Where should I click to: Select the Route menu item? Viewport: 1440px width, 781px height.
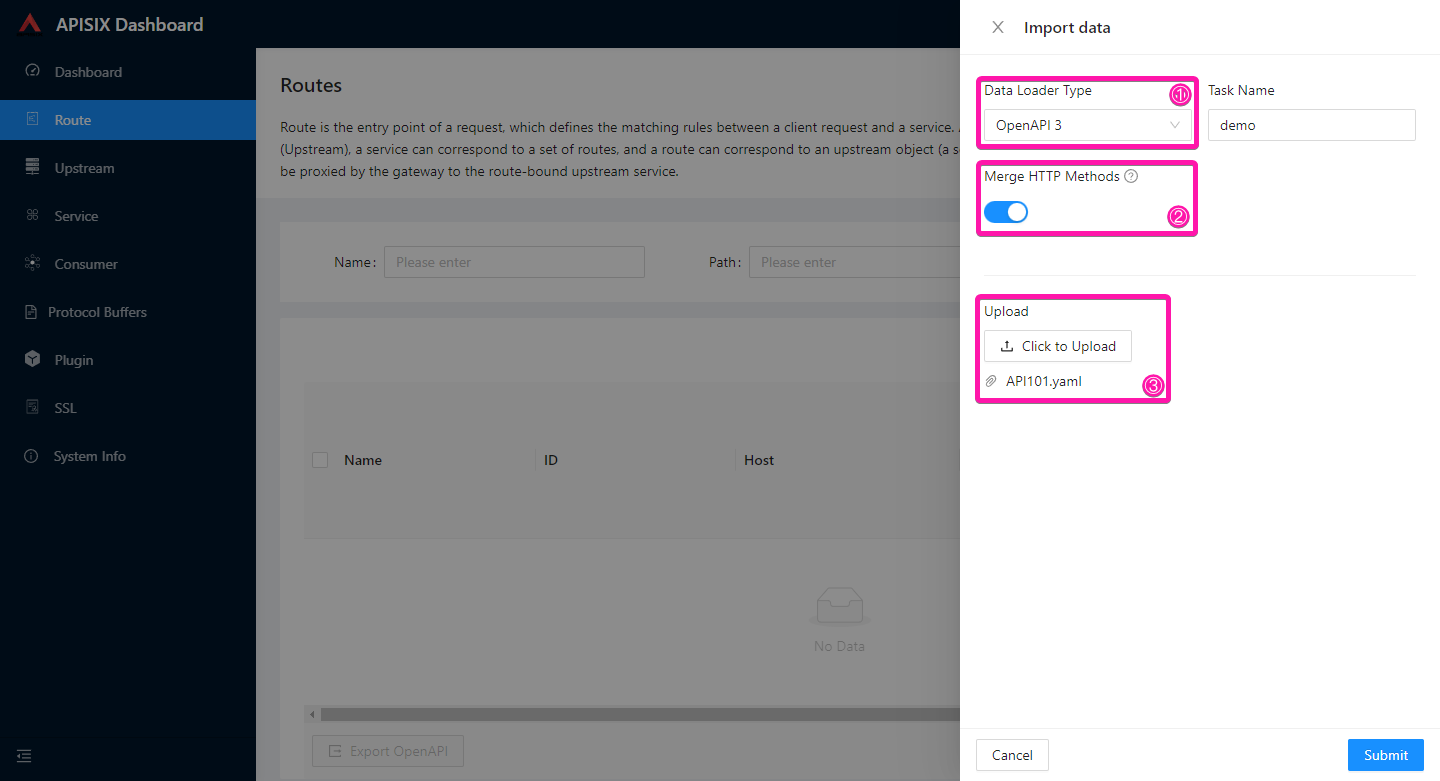coord(128,120)
